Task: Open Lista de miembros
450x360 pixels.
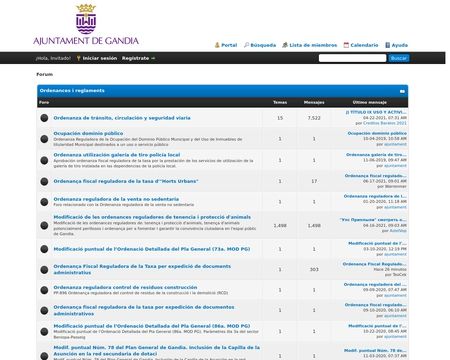Action: [313, 45]
